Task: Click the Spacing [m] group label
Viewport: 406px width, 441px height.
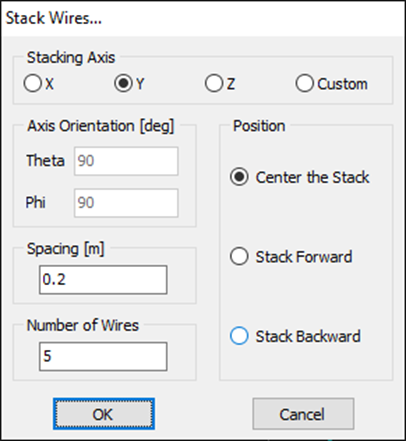Action: (66, 249)
